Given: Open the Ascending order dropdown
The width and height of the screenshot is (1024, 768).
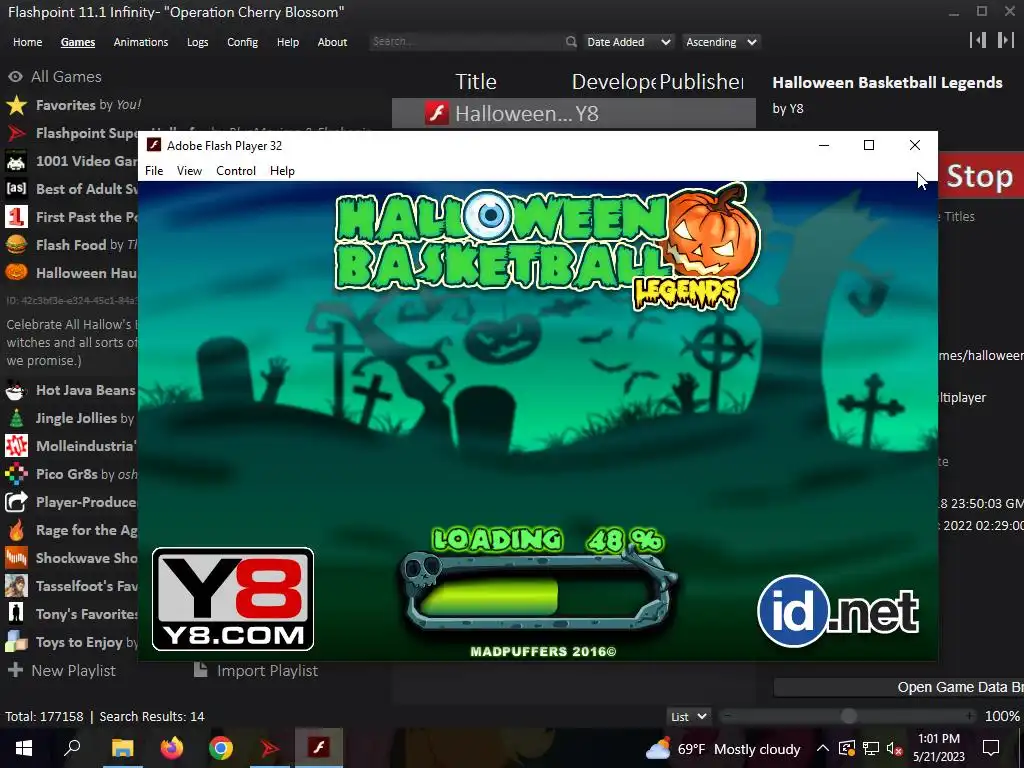Looking at the screenshot, I should tap(721, 42).
